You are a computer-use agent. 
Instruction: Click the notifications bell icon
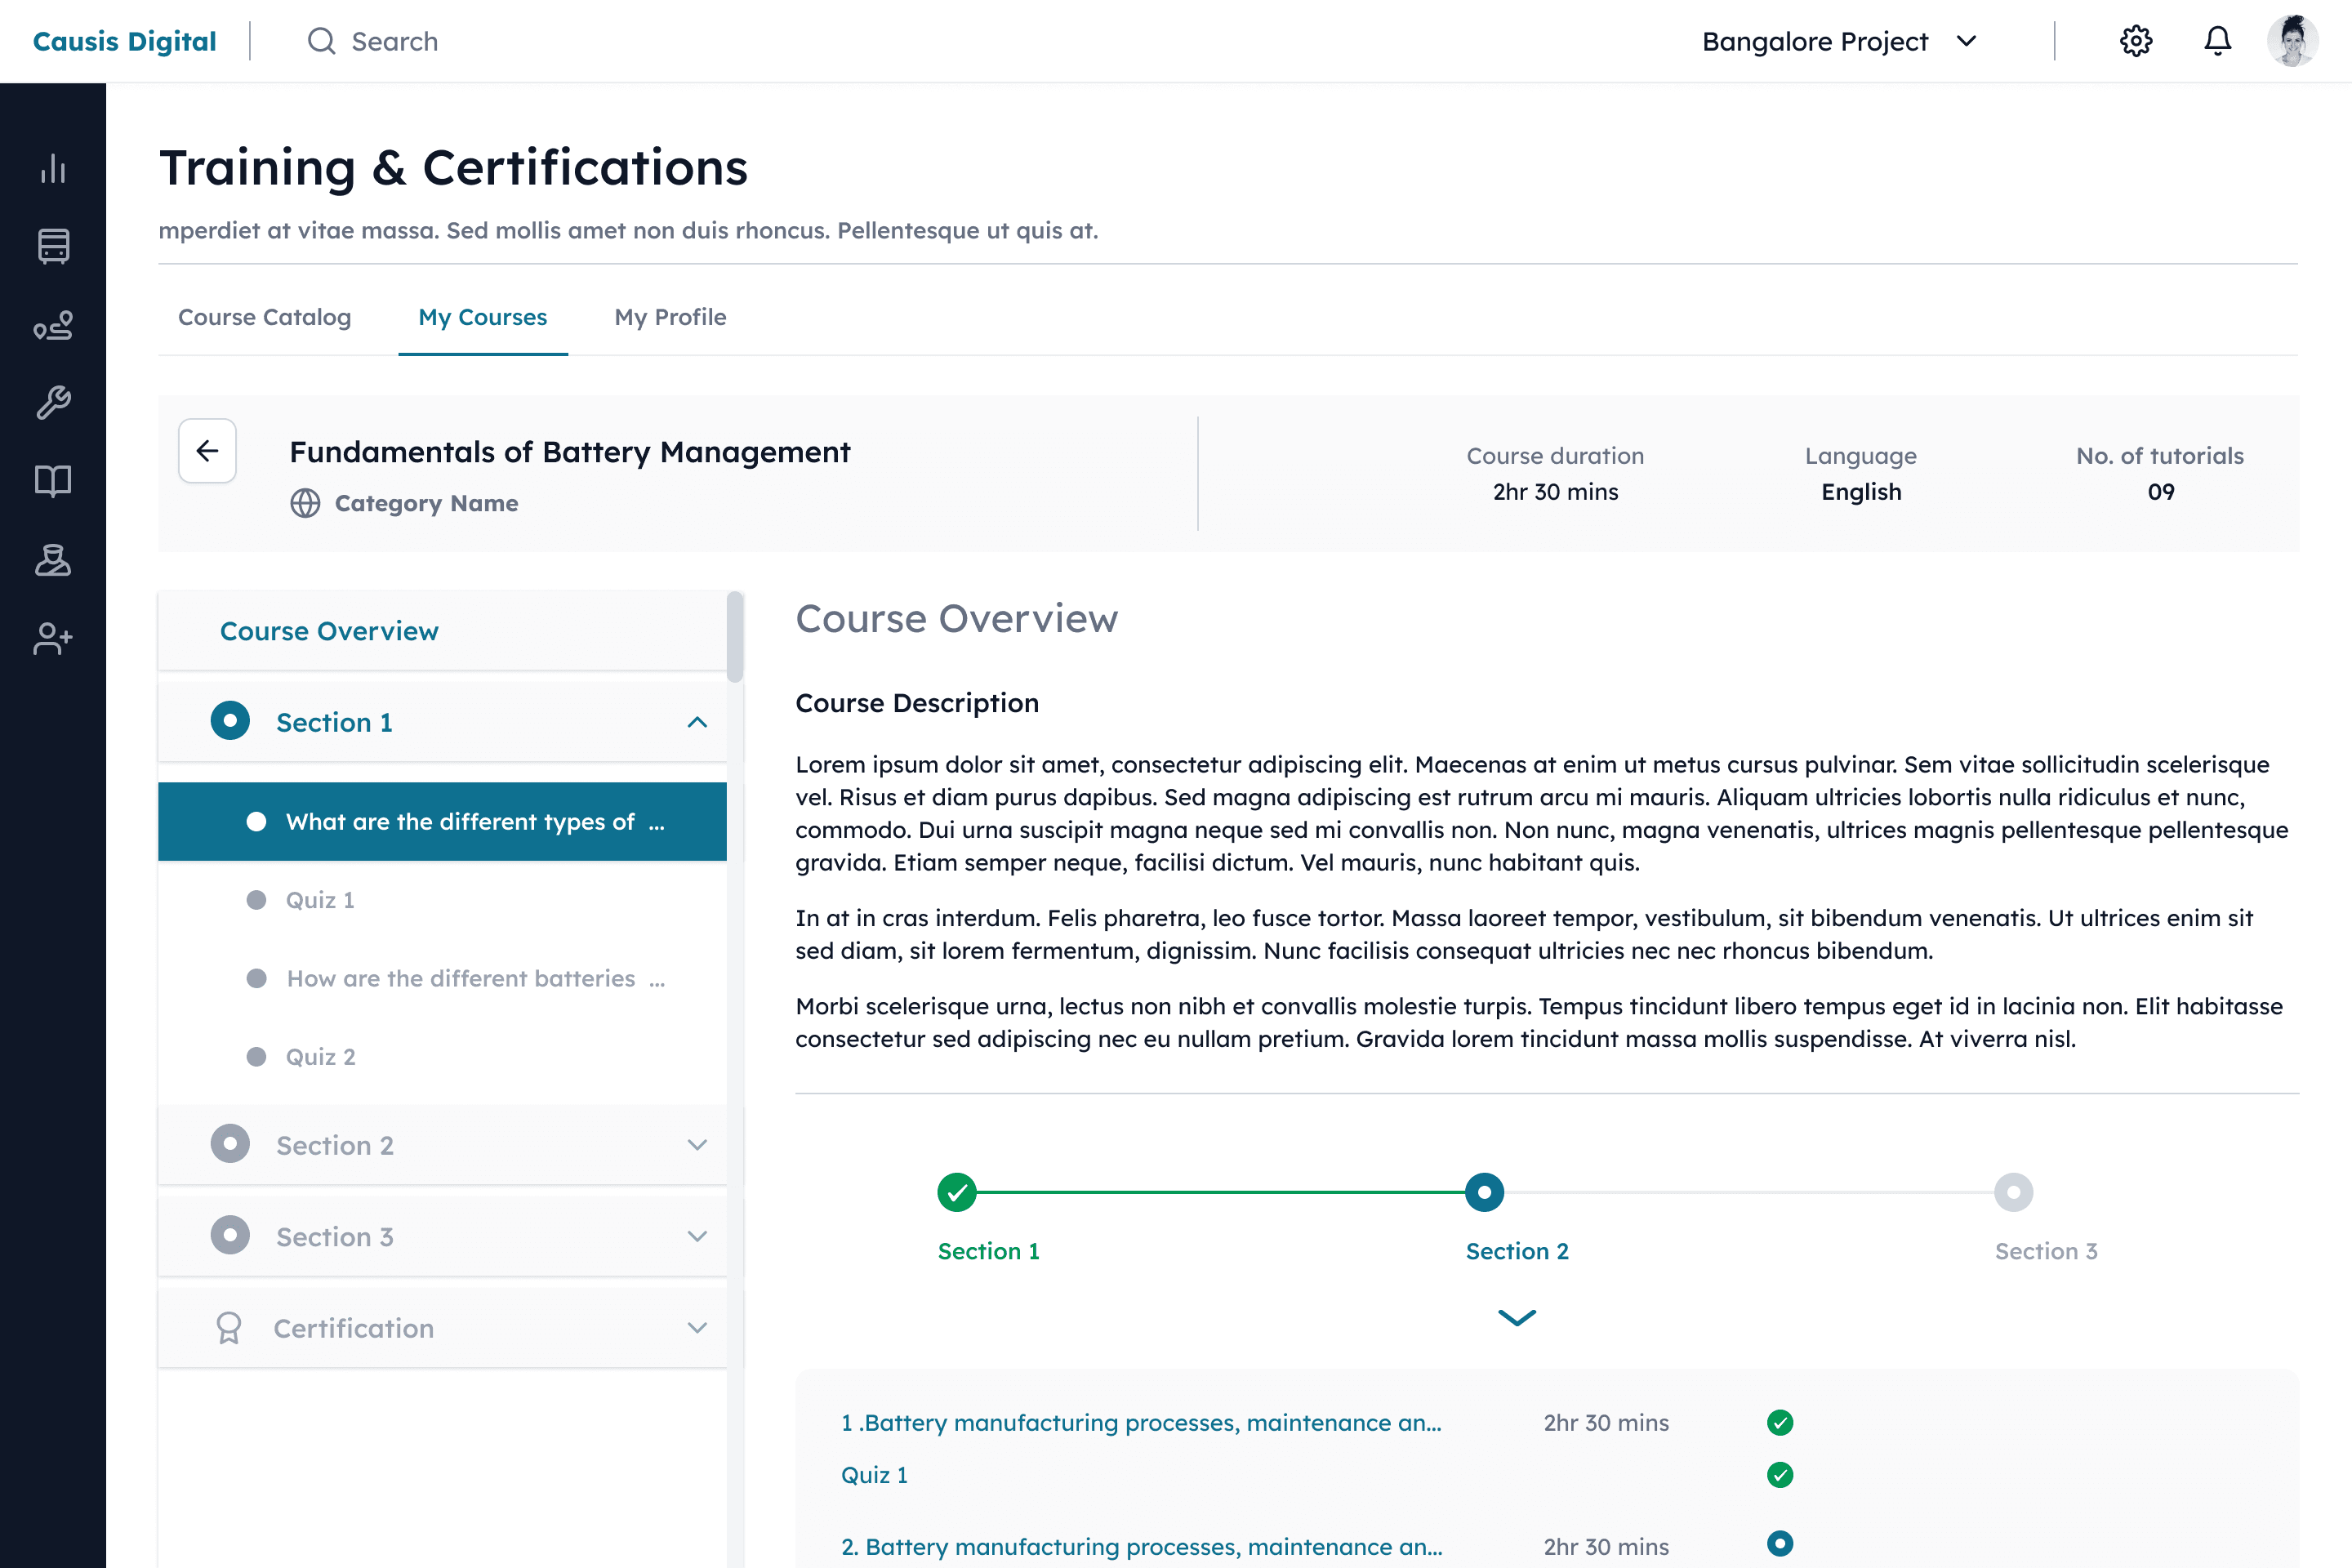[x=2217, y=41]
